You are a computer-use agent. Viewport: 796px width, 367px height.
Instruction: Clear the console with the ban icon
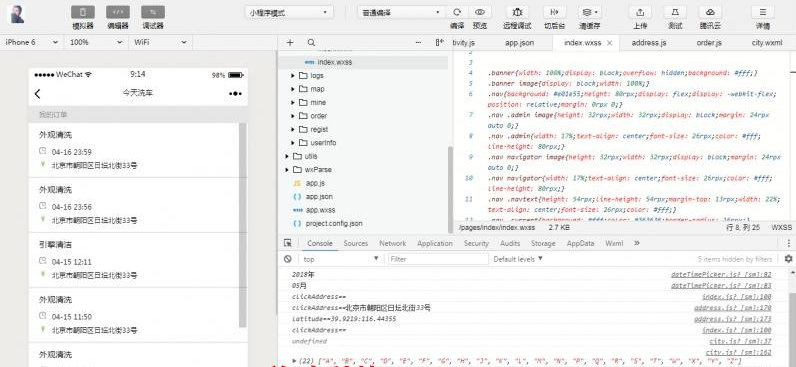(x=288, y=259)
